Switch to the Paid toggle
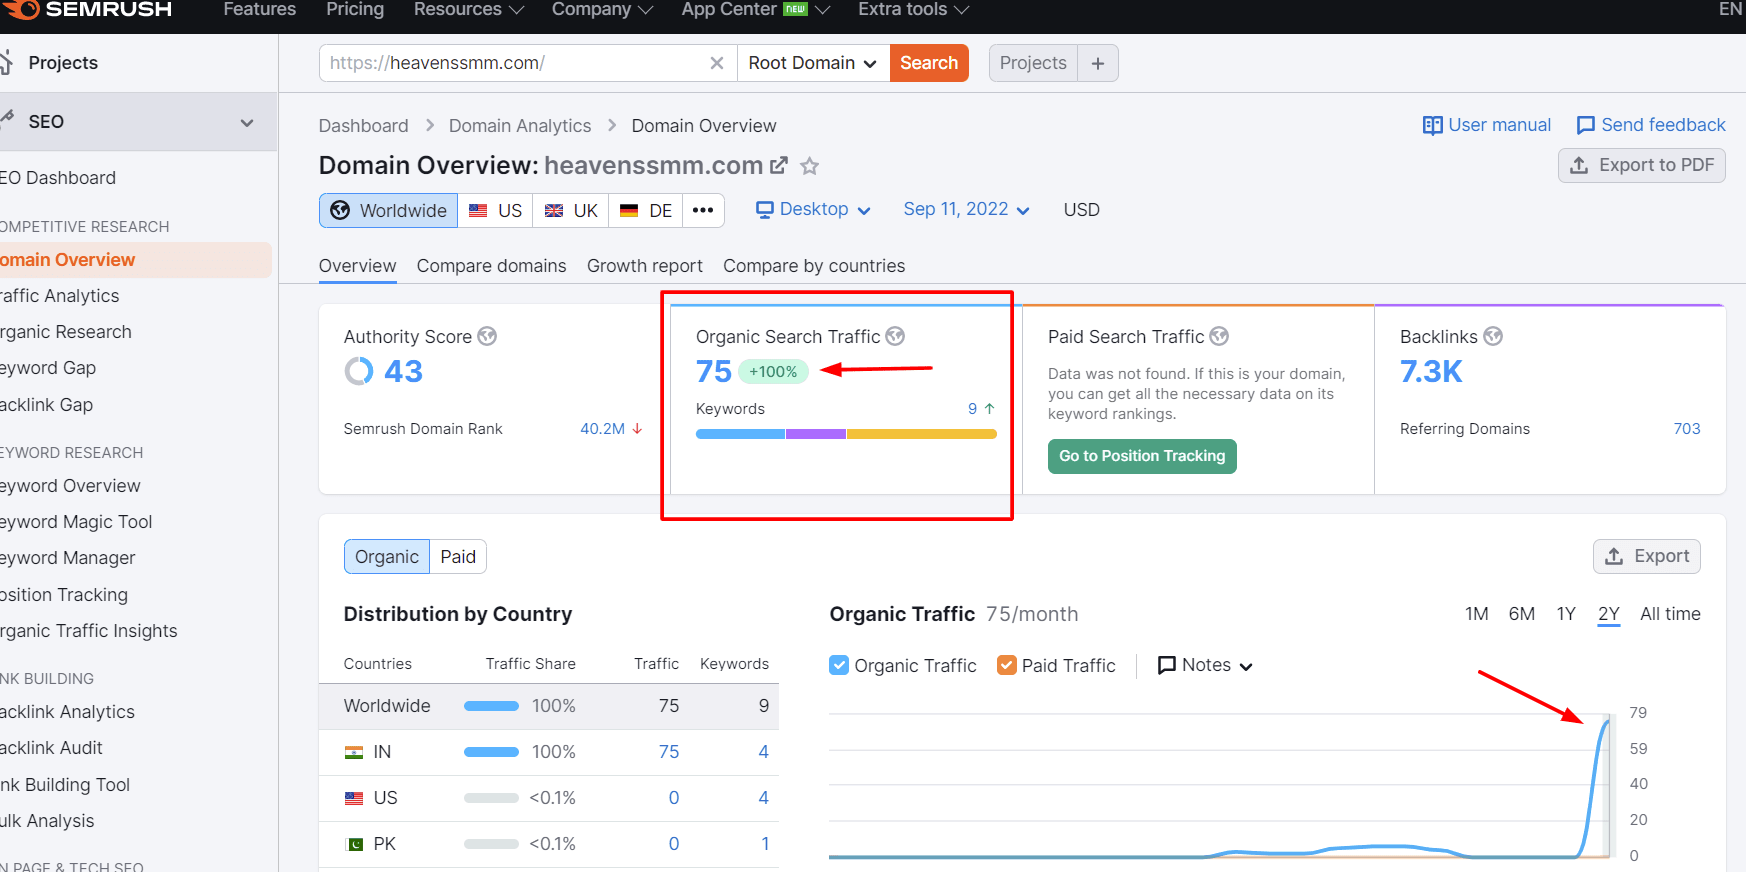Viewport: 1746px width, 872px height. click(x=458, y=557)
